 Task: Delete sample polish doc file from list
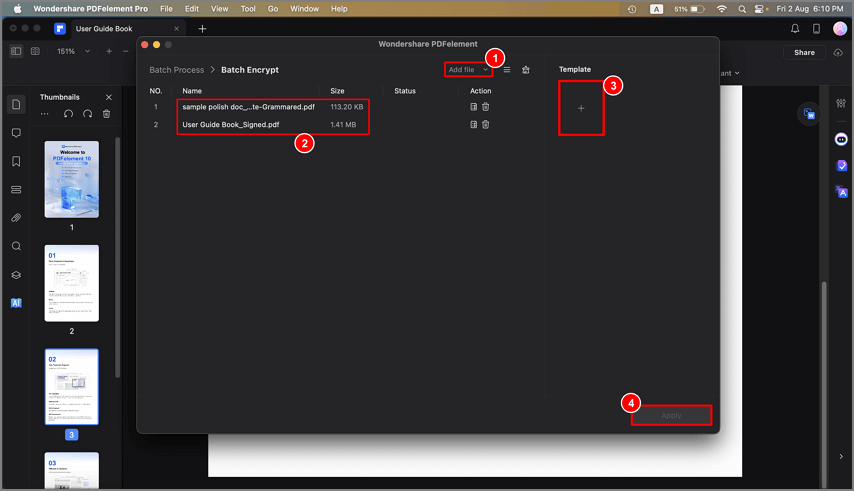[485, 107]
